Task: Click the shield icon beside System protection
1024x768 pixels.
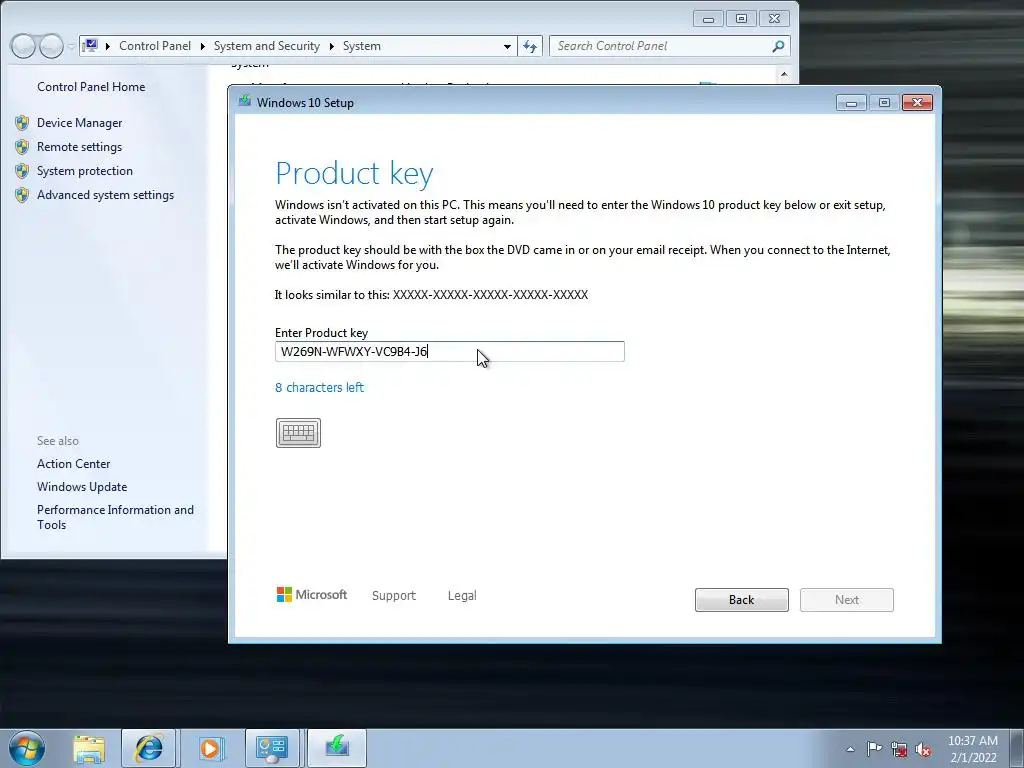Action: tap(22, 171)
